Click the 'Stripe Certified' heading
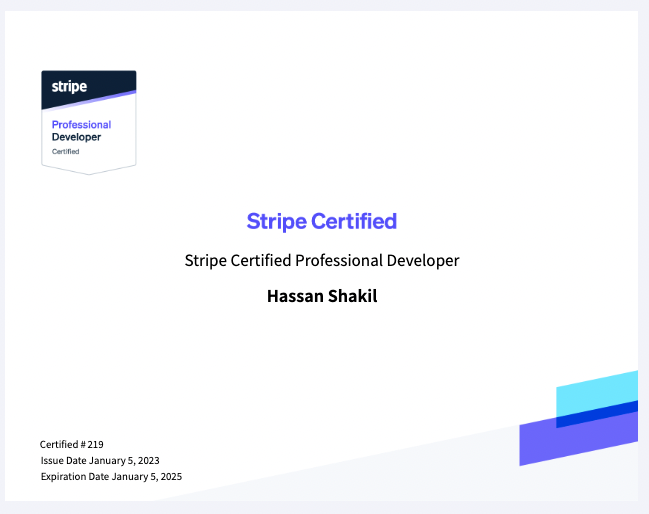Screen dimensions: 649x514 [322, 221]
